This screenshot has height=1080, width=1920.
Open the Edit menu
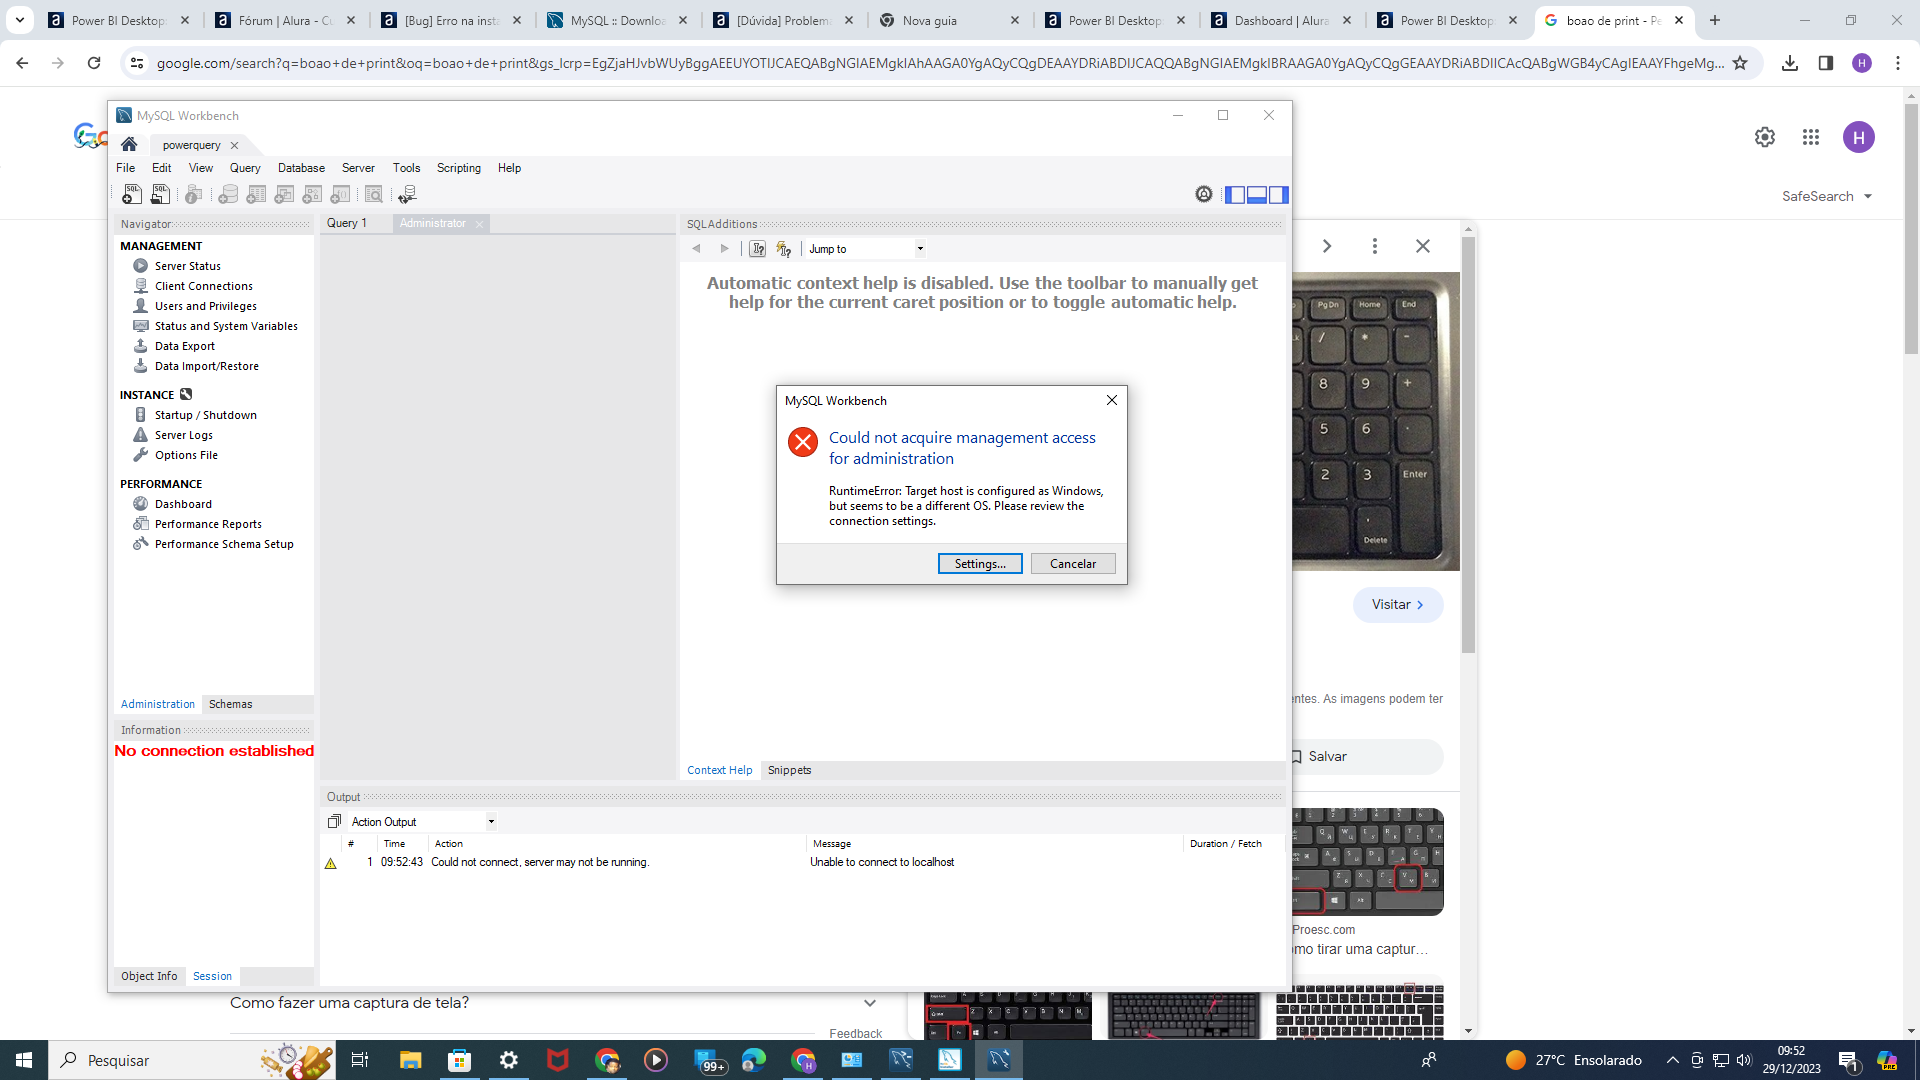click(161, 168)
